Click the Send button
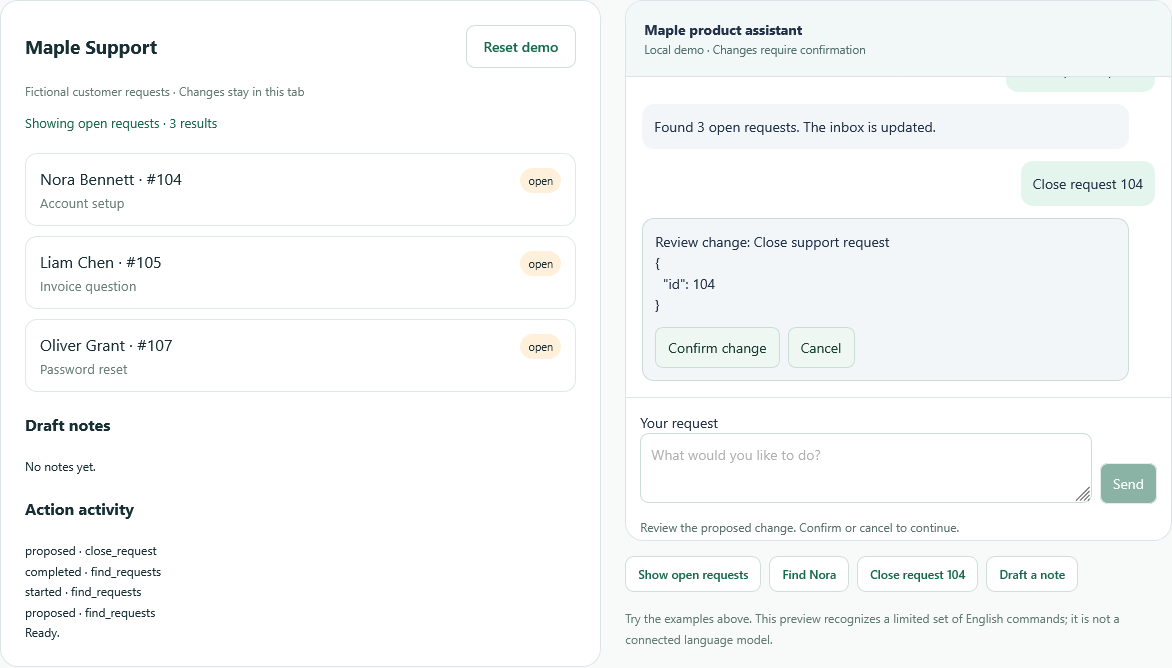 point(1128,483)
